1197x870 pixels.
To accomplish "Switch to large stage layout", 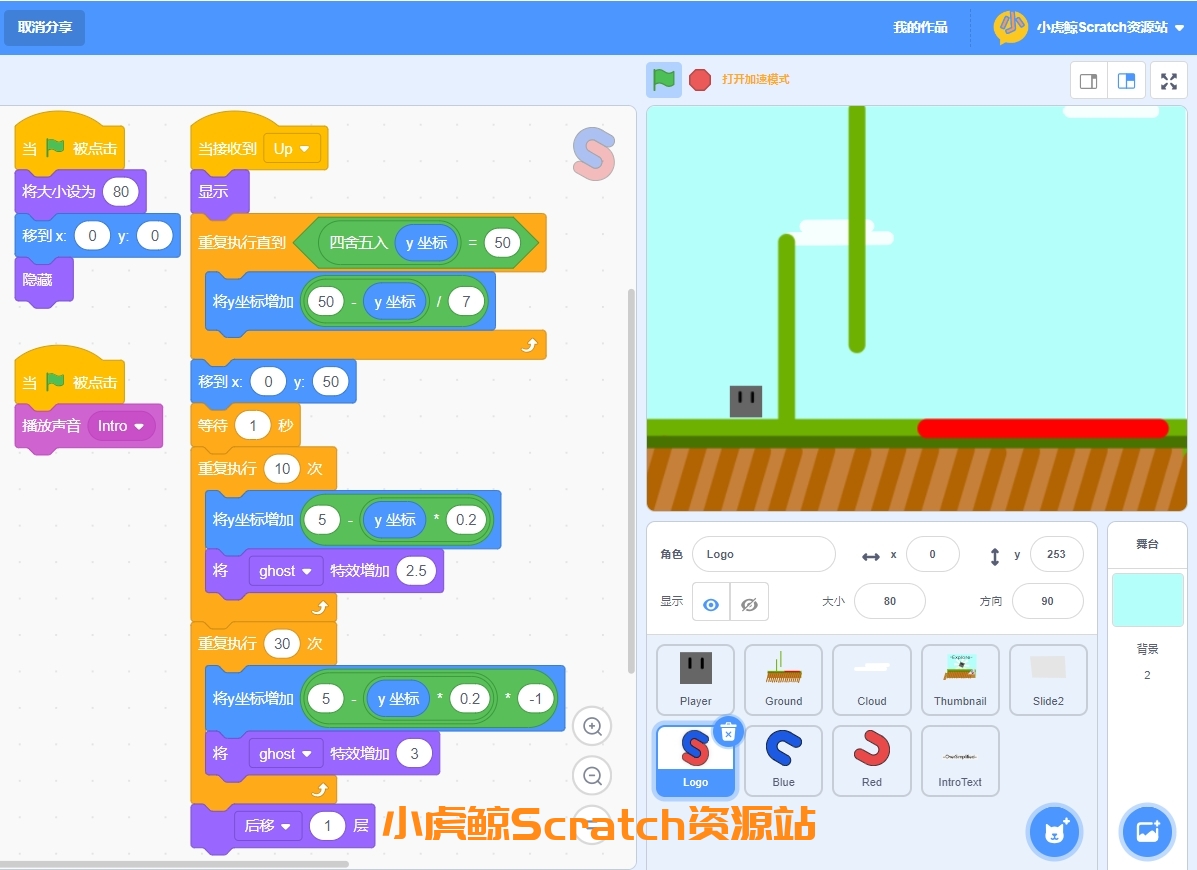I will [x=1126, y=81].
